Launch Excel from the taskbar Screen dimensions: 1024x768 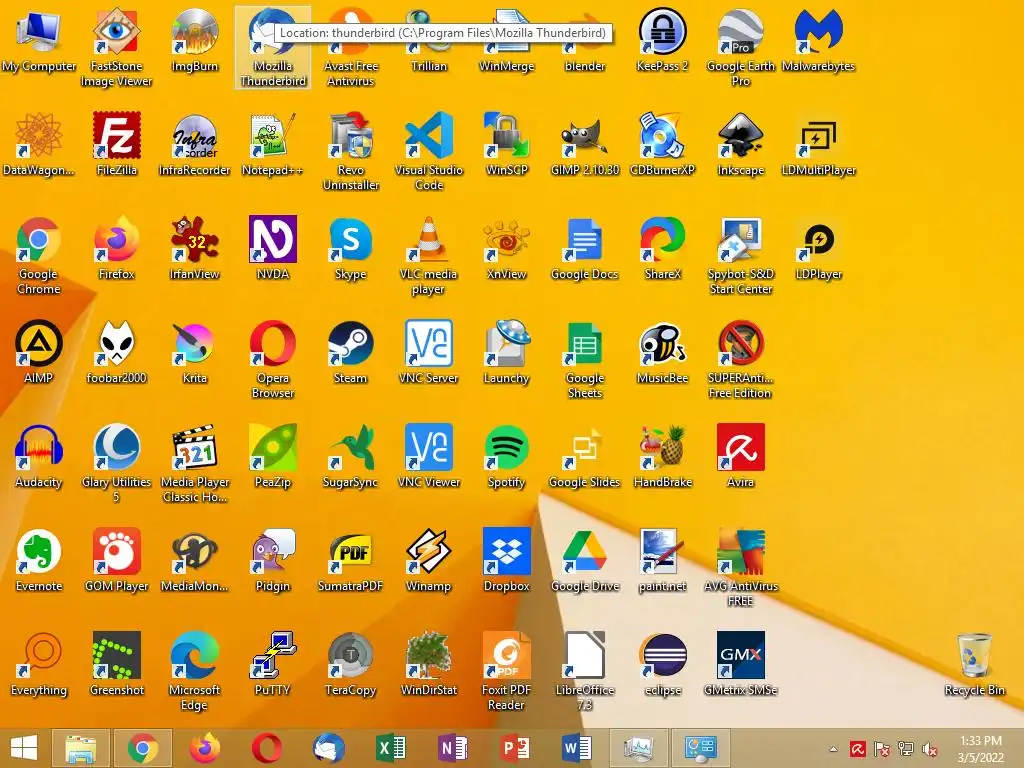coord(391,748)
